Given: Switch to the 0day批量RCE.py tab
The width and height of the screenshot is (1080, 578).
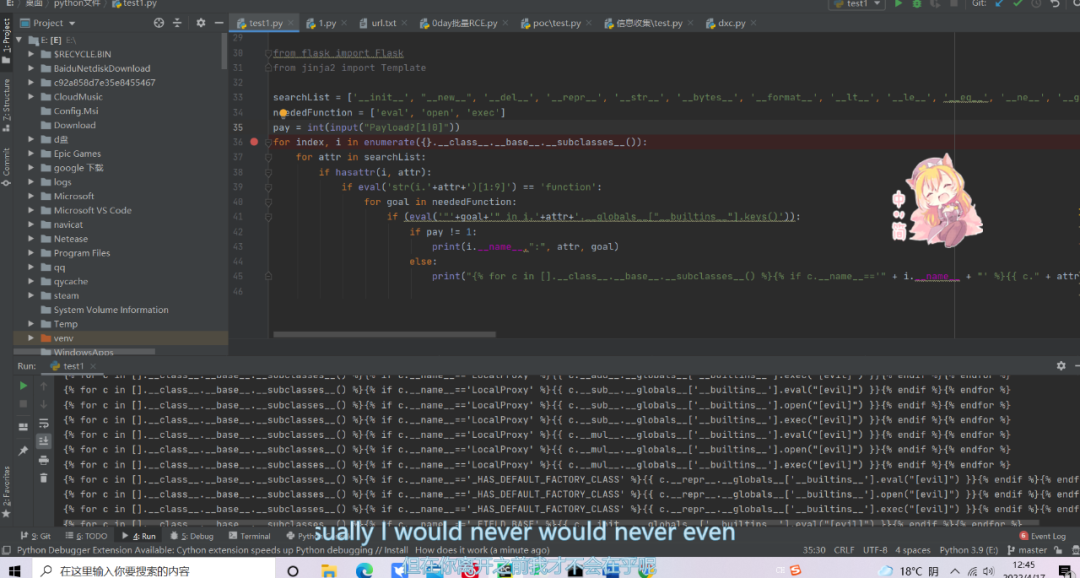Looking at the screenshot, I should pos(464,23).
